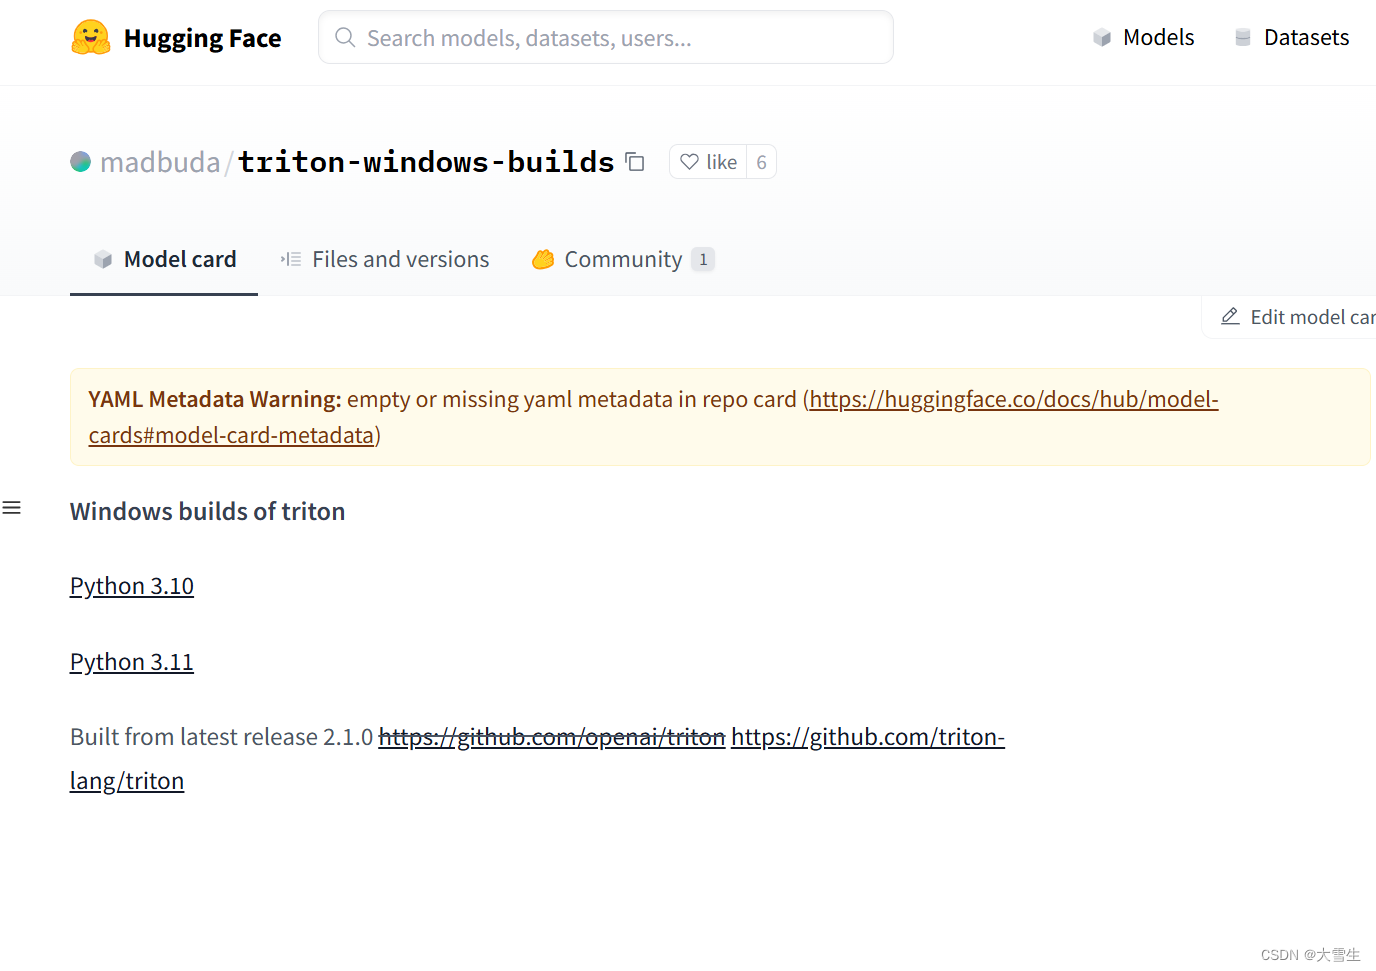Open the Models navigation item
The height and width of the screenshot is (971, 1376).
[1144, 38]
